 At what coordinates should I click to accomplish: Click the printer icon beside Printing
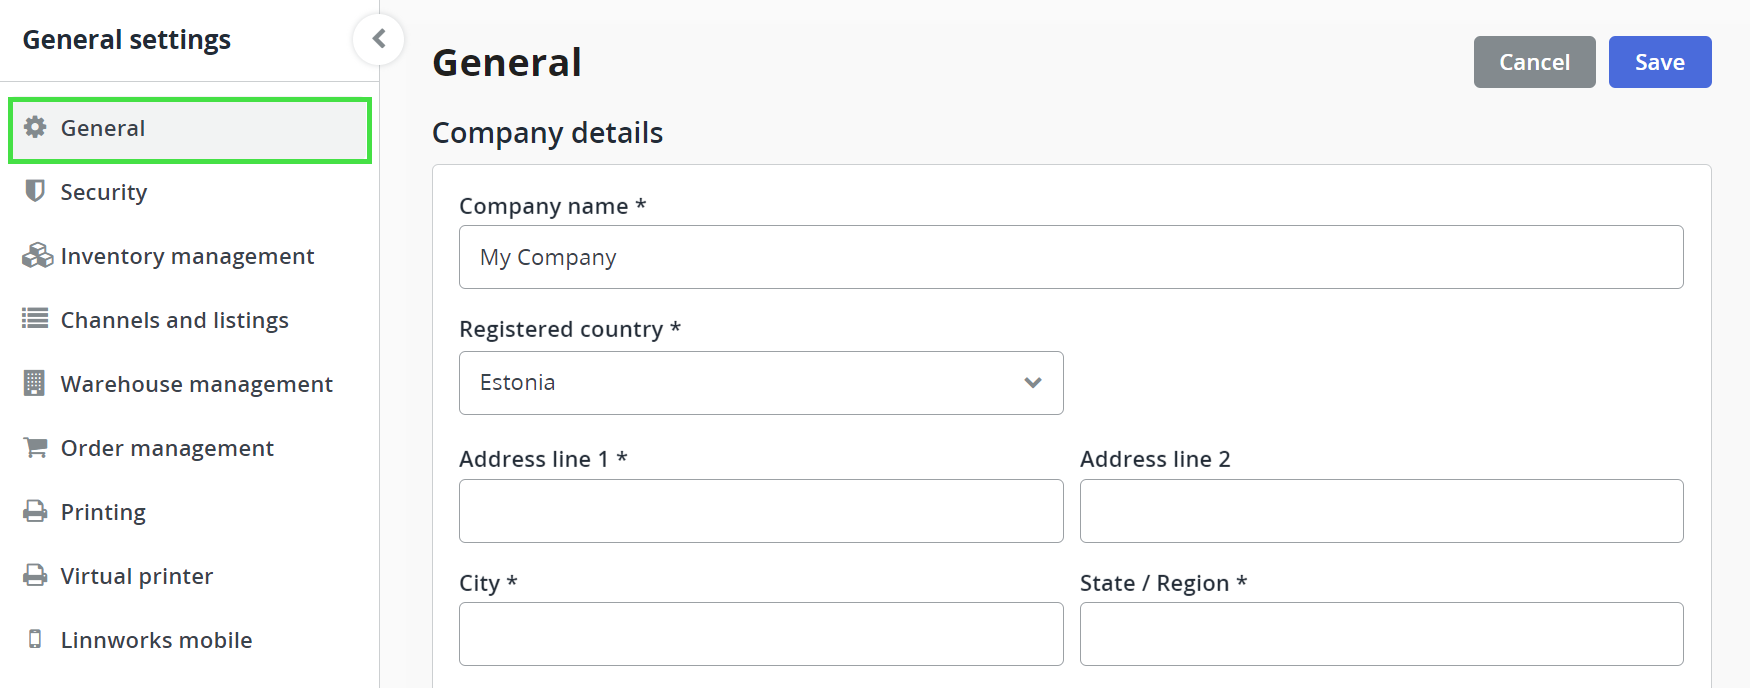pyautogui.click(x=35, y=511)
